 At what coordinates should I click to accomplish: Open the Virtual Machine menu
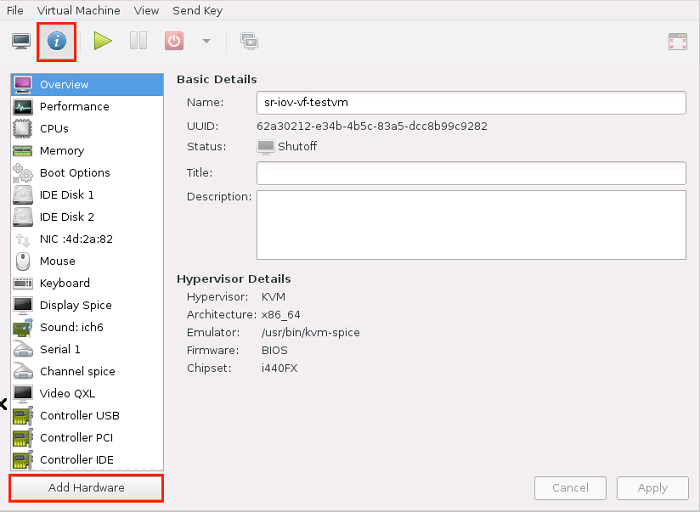pyautogui.click(x=79, y=10)
